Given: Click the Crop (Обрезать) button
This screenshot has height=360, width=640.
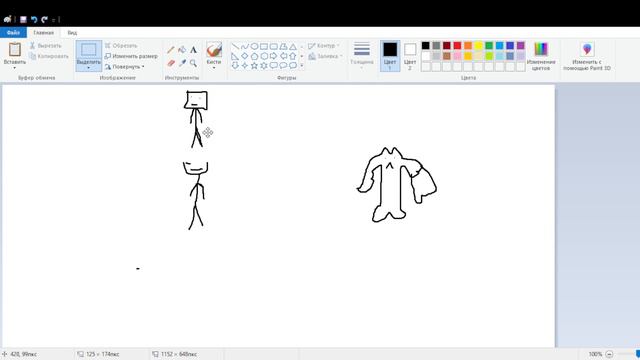Looking at the screenshot, I should (121, 46).
